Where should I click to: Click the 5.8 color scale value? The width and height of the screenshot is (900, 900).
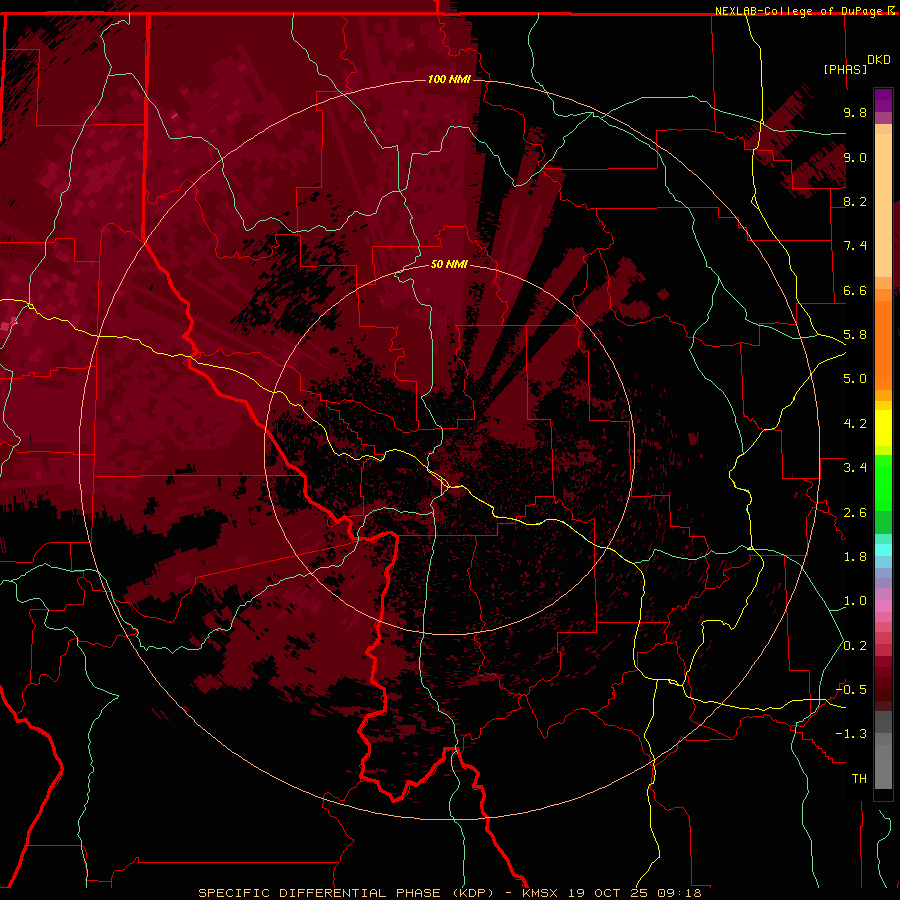pos(855,335)
